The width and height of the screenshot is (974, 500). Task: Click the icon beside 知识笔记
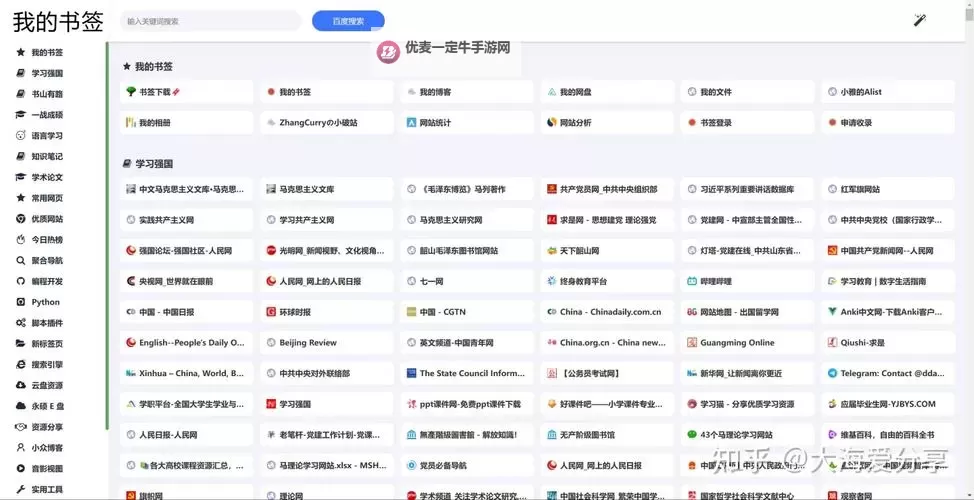[x=20, y=157]
